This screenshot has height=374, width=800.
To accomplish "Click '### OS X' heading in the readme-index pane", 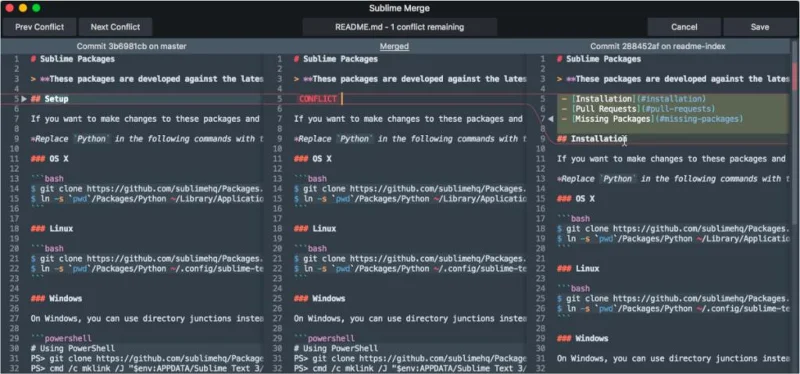I will click(576, 198).
